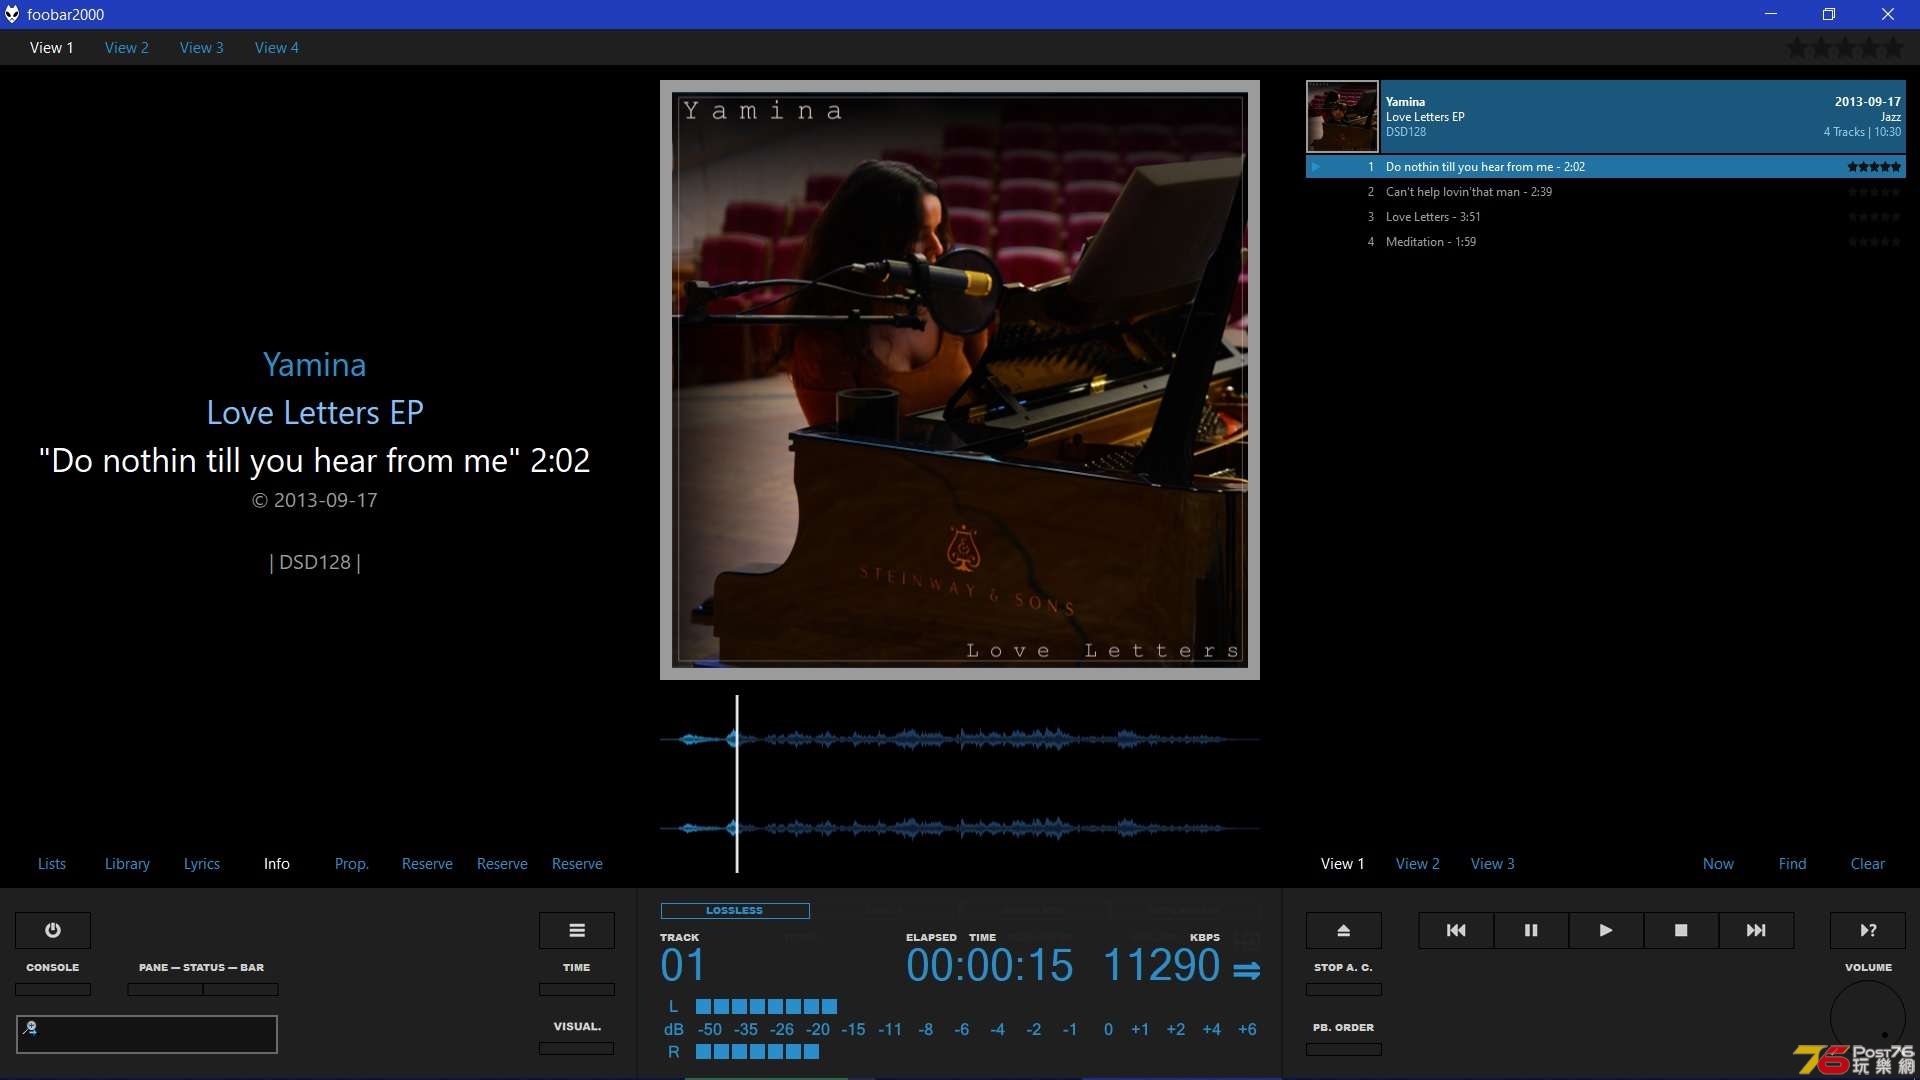Click the Find button in the playlist panel
This screenshot has width=1920, height=1080.
1793,864
